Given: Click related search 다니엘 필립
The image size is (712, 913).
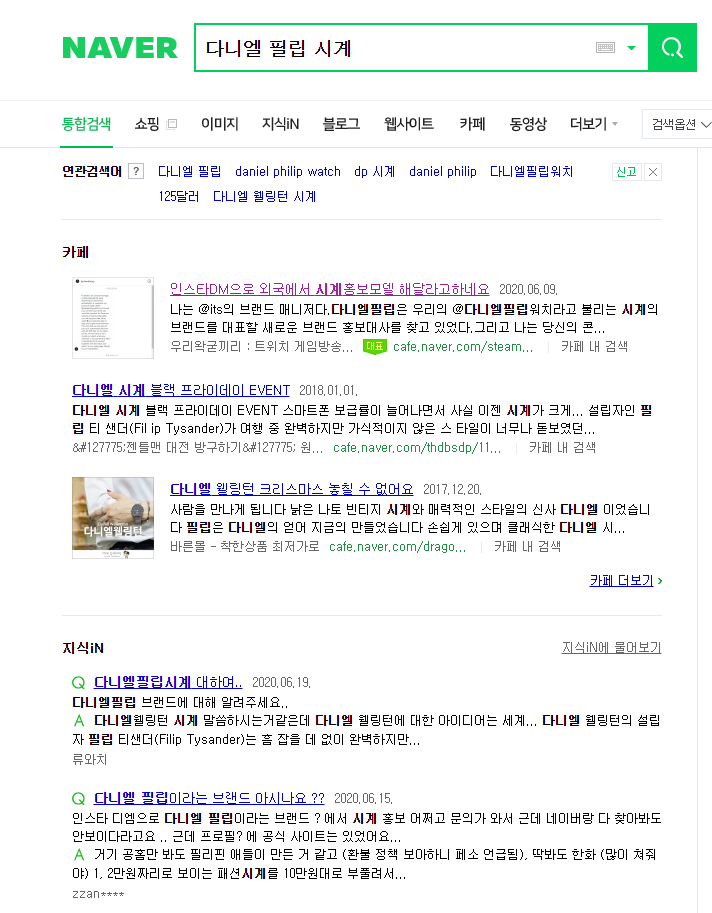Looking at the screenshot, I should (189, 171).
